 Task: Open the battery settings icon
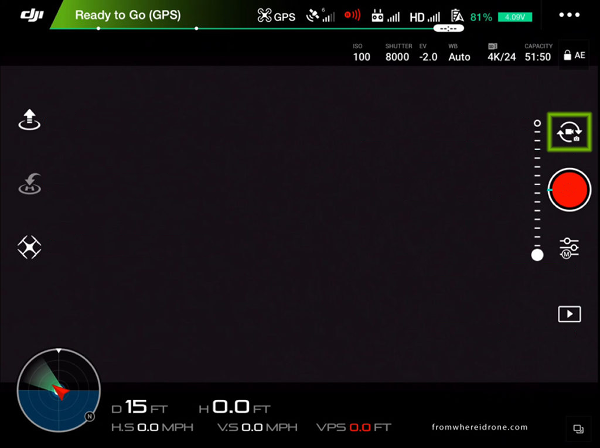pos(457,16)
